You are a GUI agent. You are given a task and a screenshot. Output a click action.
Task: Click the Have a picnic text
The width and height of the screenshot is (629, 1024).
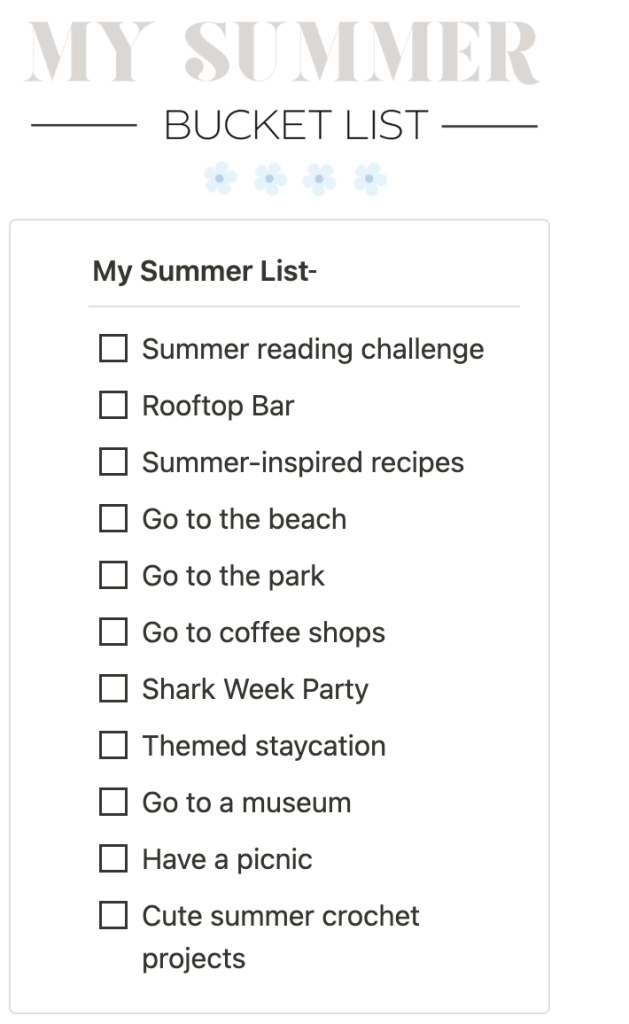pos(227,859)
